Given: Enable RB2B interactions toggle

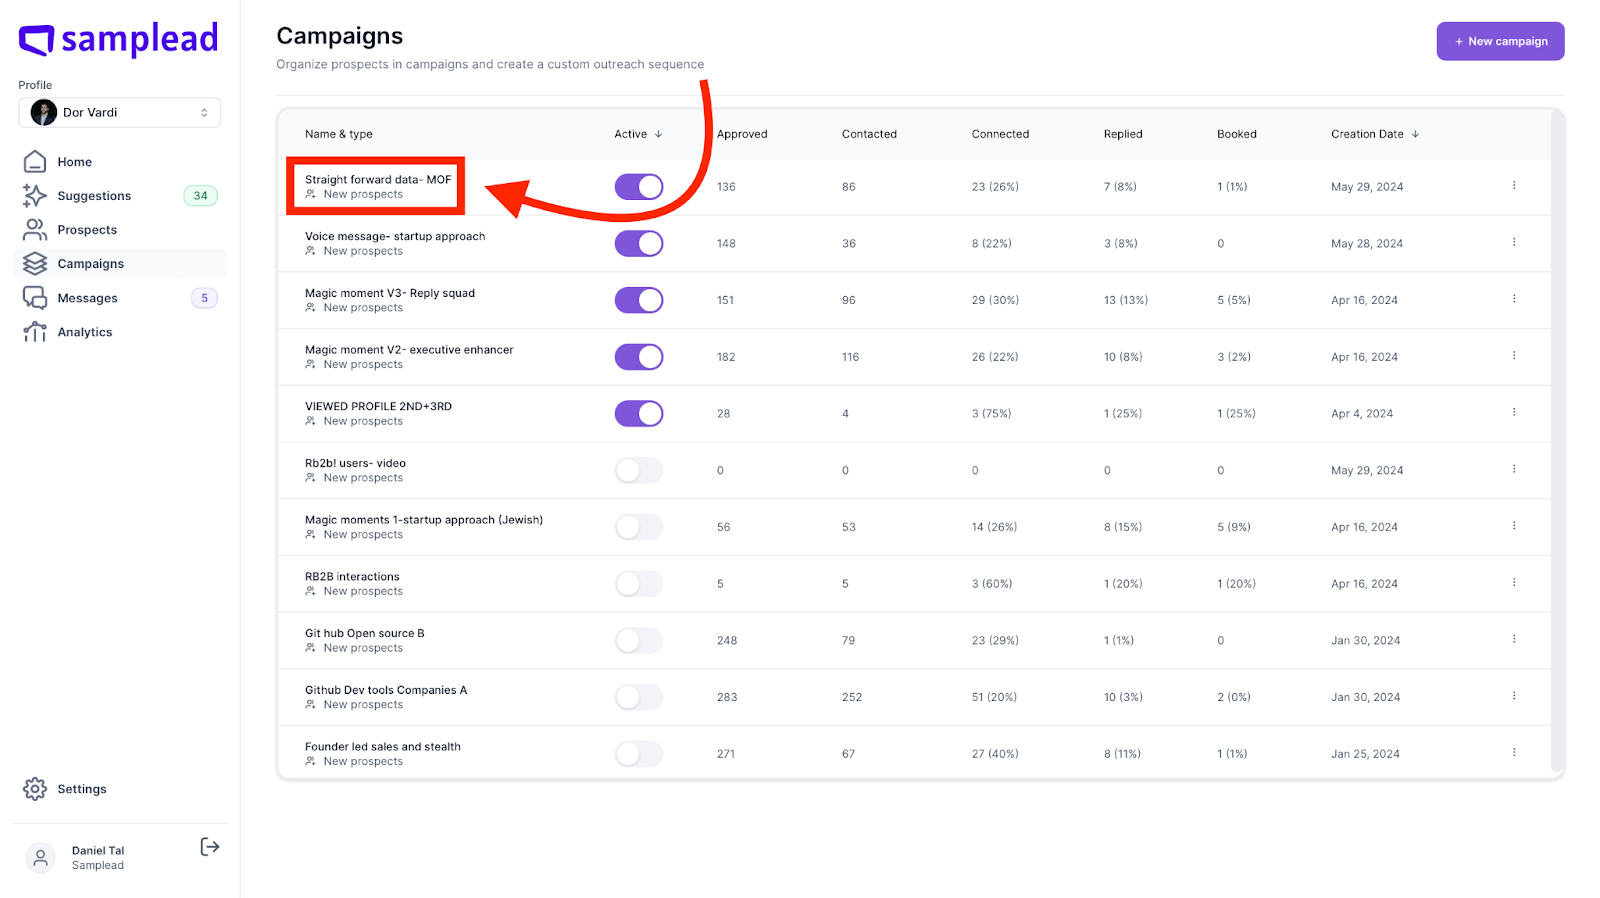Looking at the screenshot, I should [x=639, y=584].
